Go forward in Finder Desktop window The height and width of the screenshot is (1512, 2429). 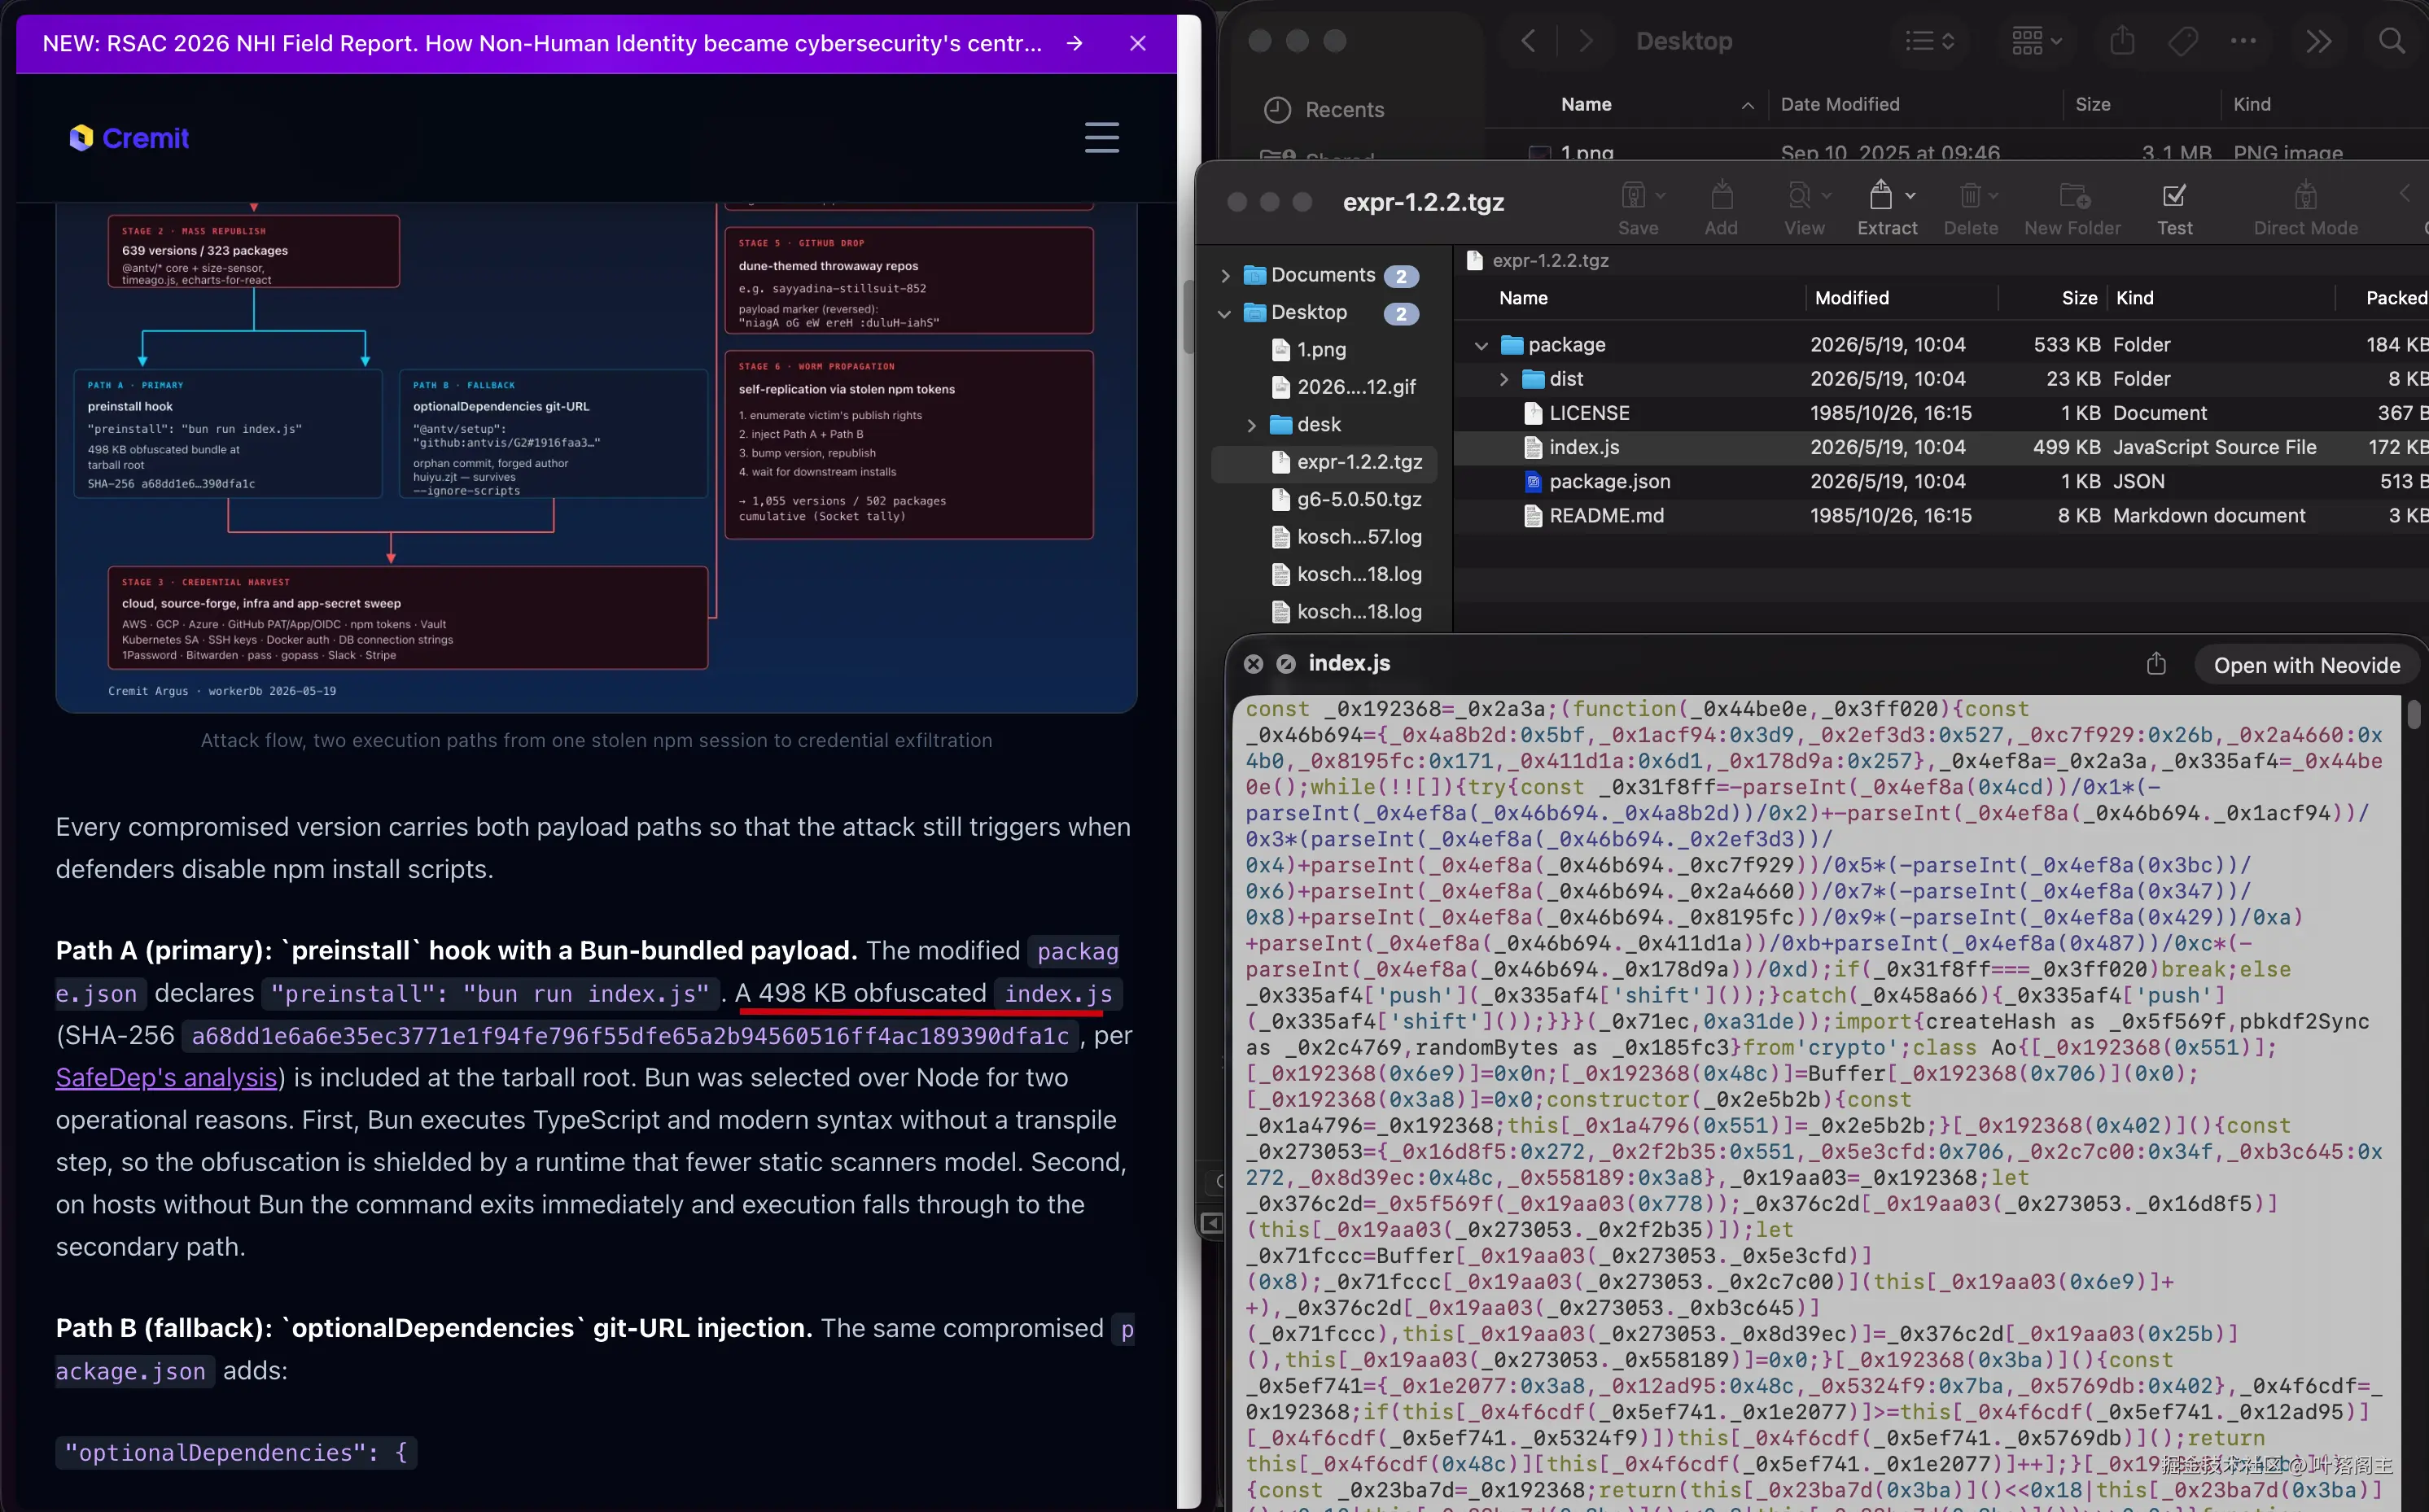1585,41
